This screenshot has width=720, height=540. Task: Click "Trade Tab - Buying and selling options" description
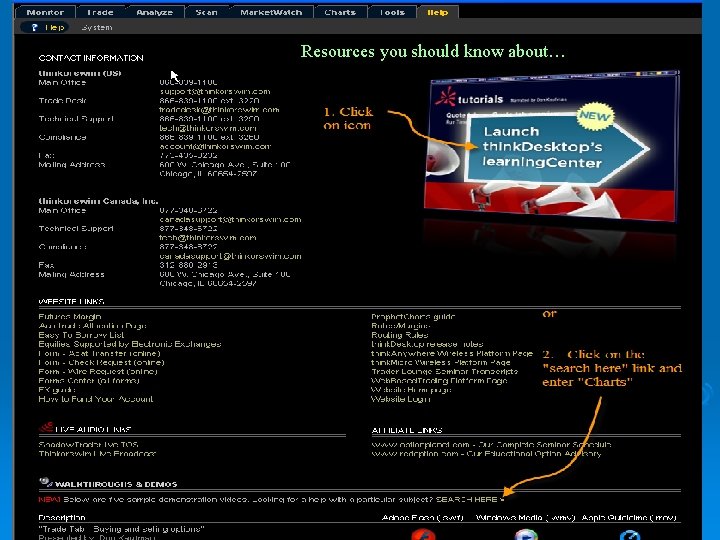click(122, 529)
